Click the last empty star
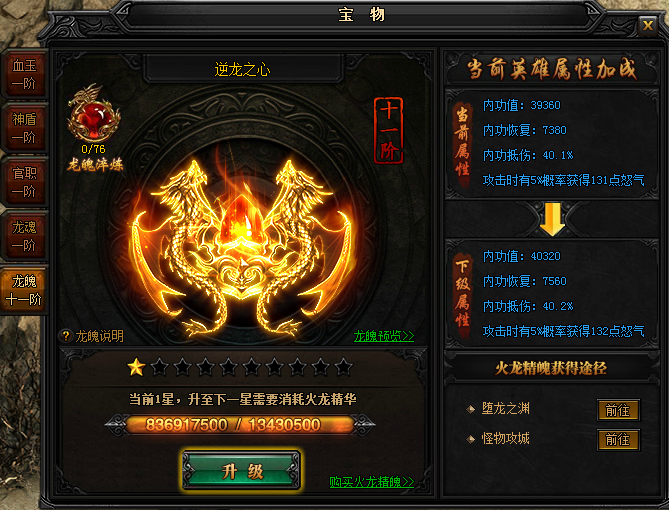This screenshot has height=510, width=669. tap(343, 367)
